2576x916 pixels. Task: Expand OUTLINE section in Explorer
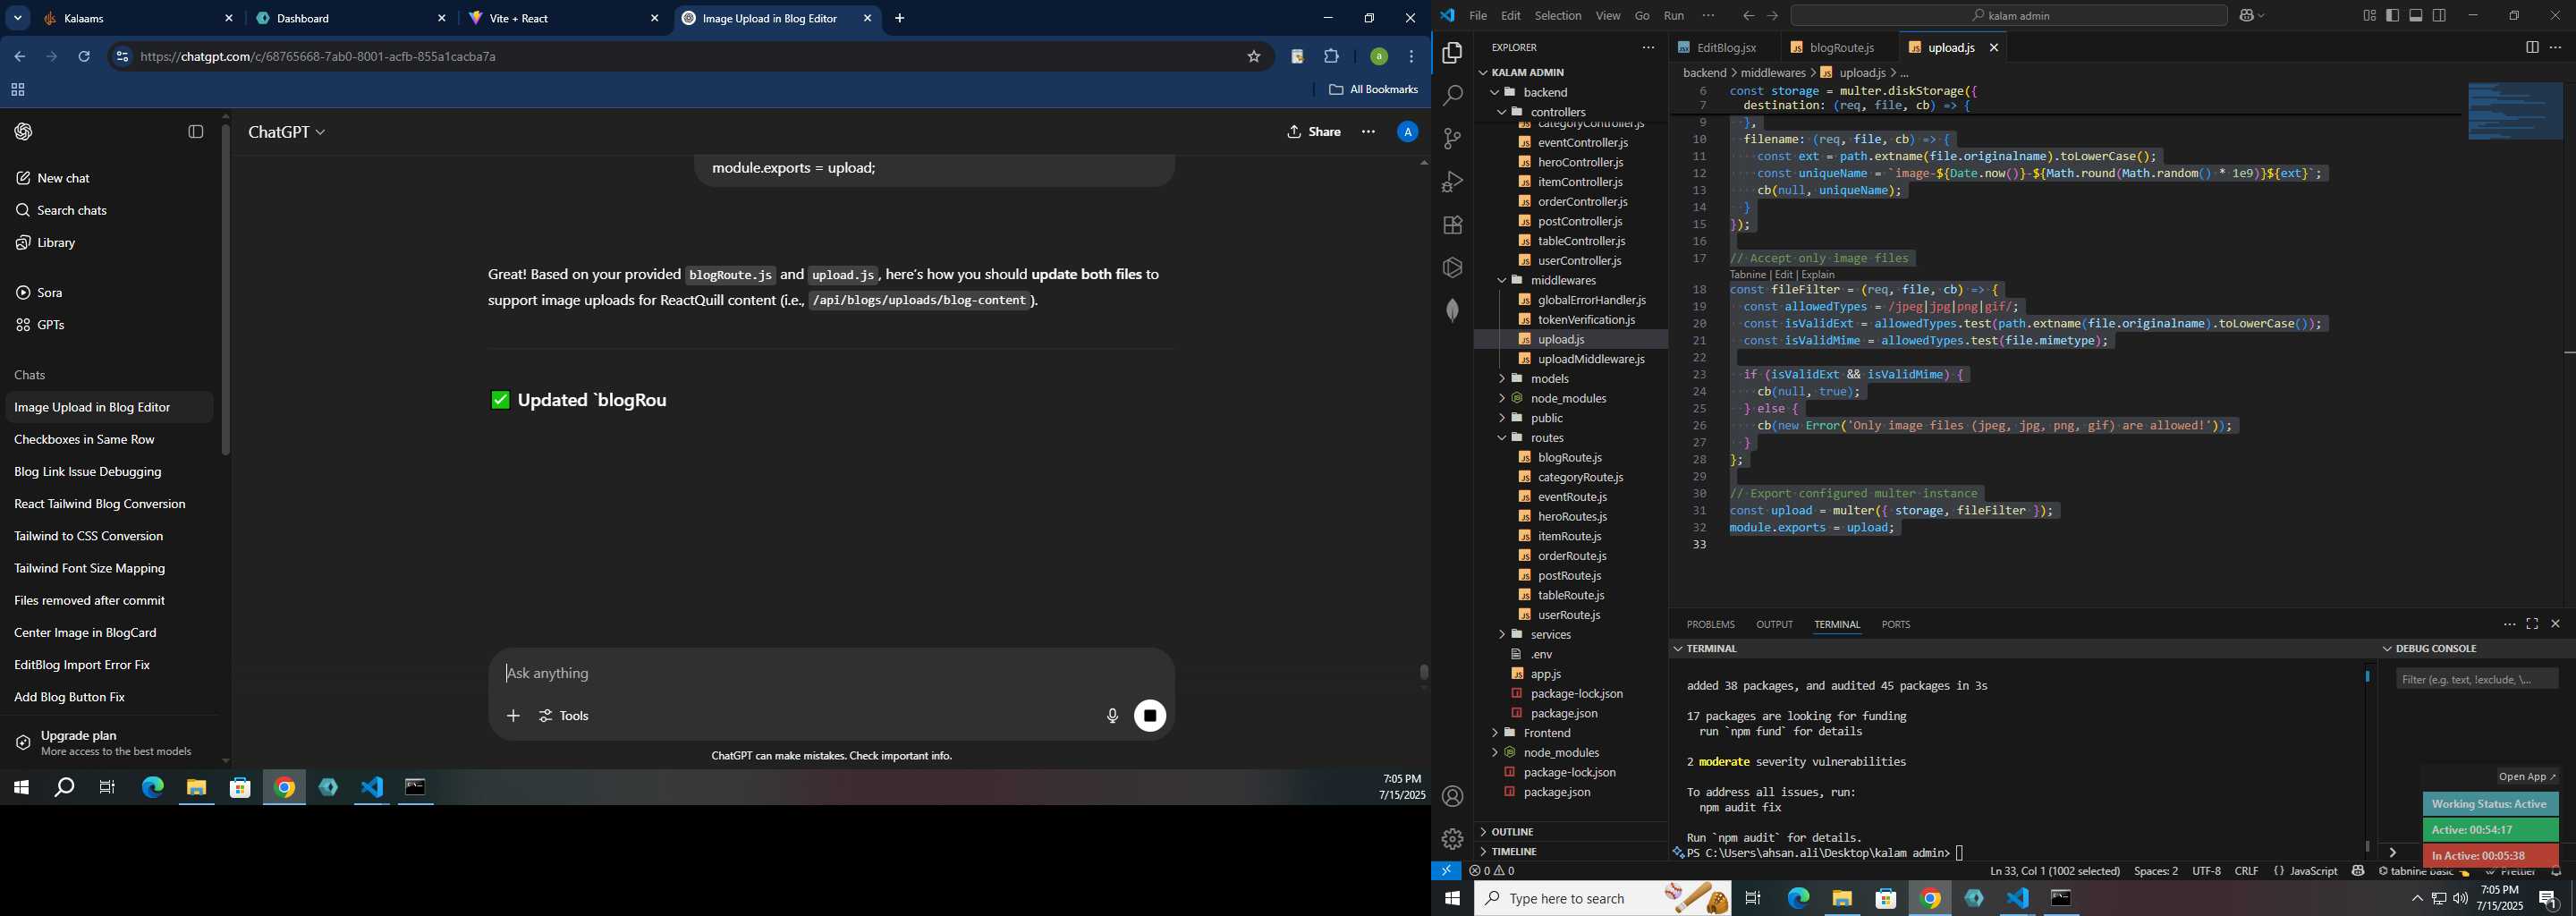pyautogui.click(x=1571, y=832)
